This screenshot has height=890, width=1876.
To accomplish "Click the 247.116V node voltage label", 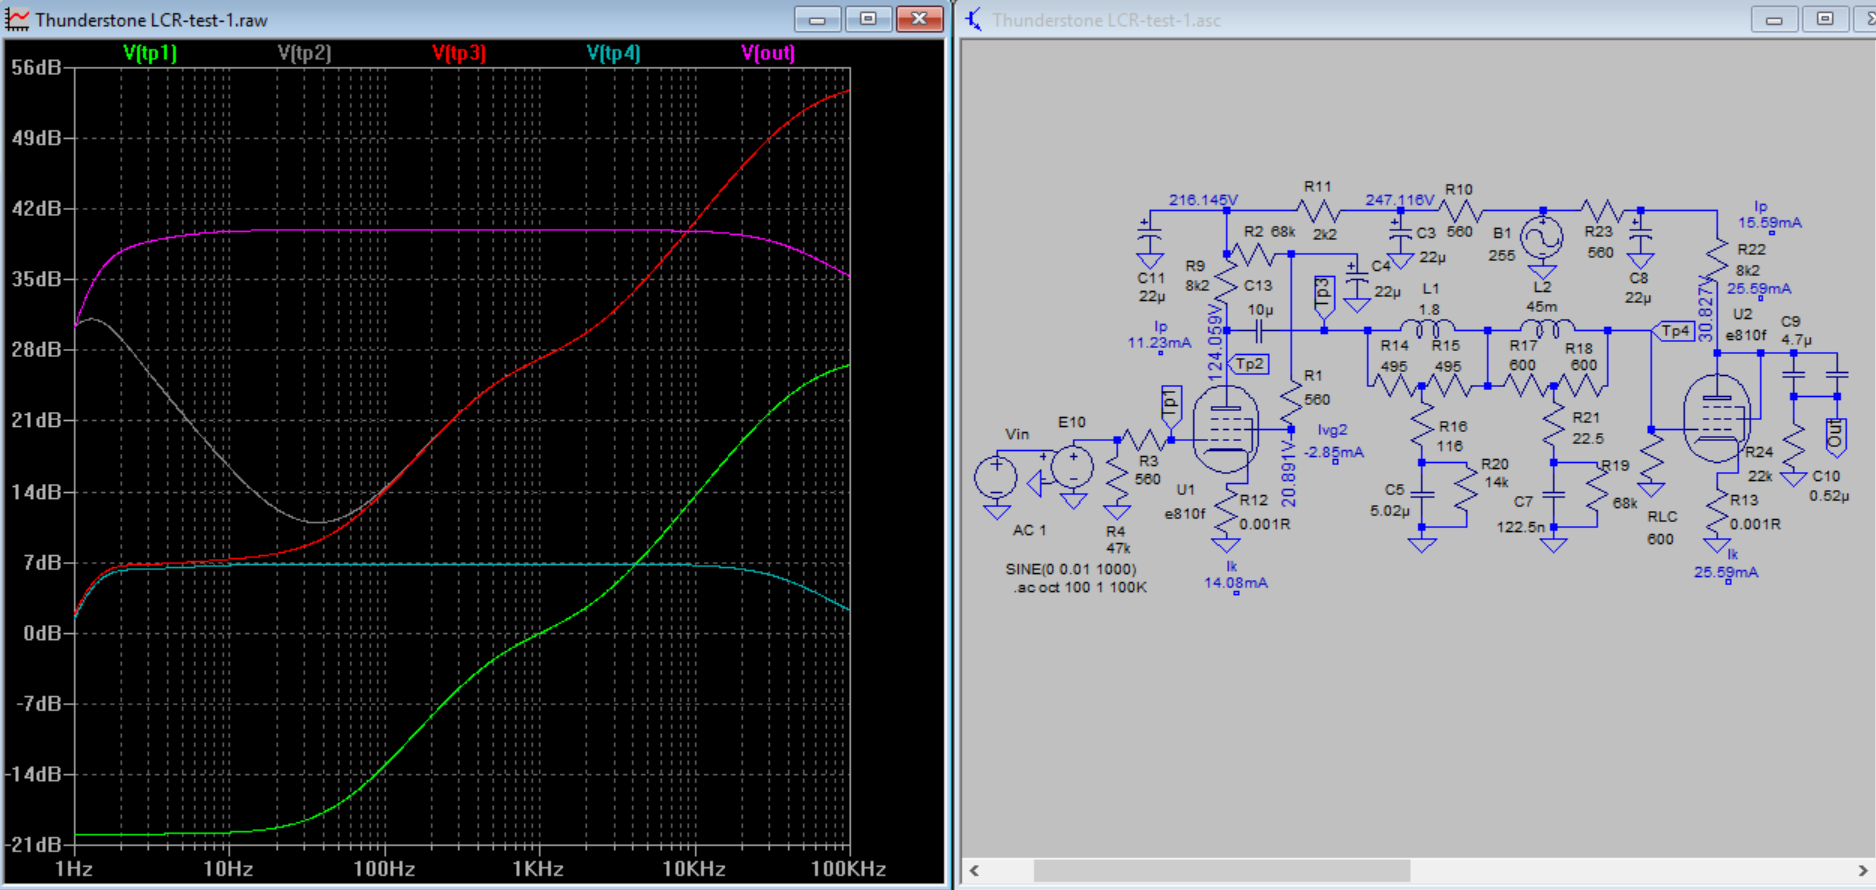I will (x=1400, y=200).
